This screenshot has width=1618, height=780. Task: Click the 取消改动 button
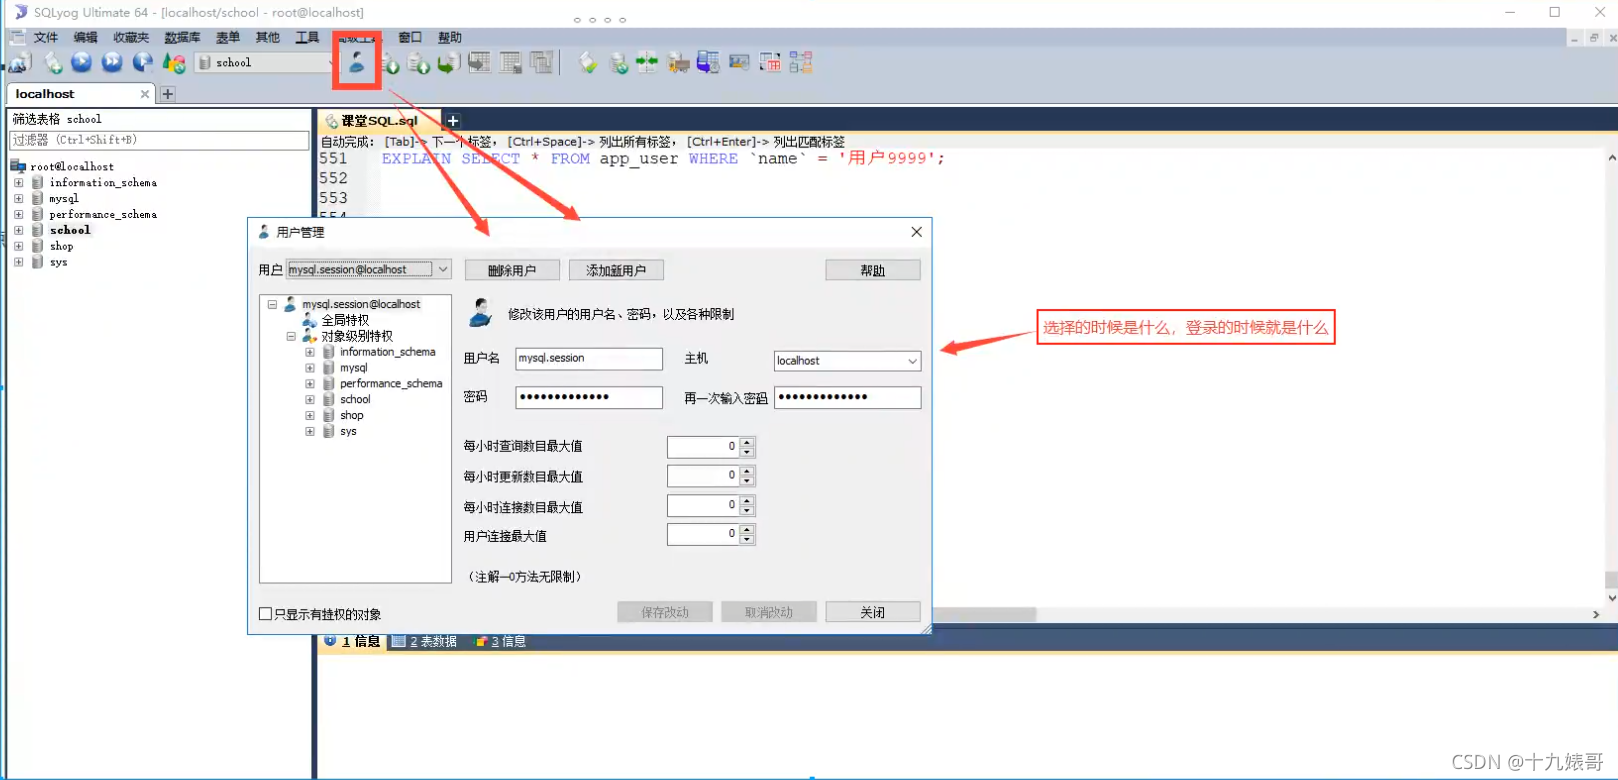coord(769,612)
